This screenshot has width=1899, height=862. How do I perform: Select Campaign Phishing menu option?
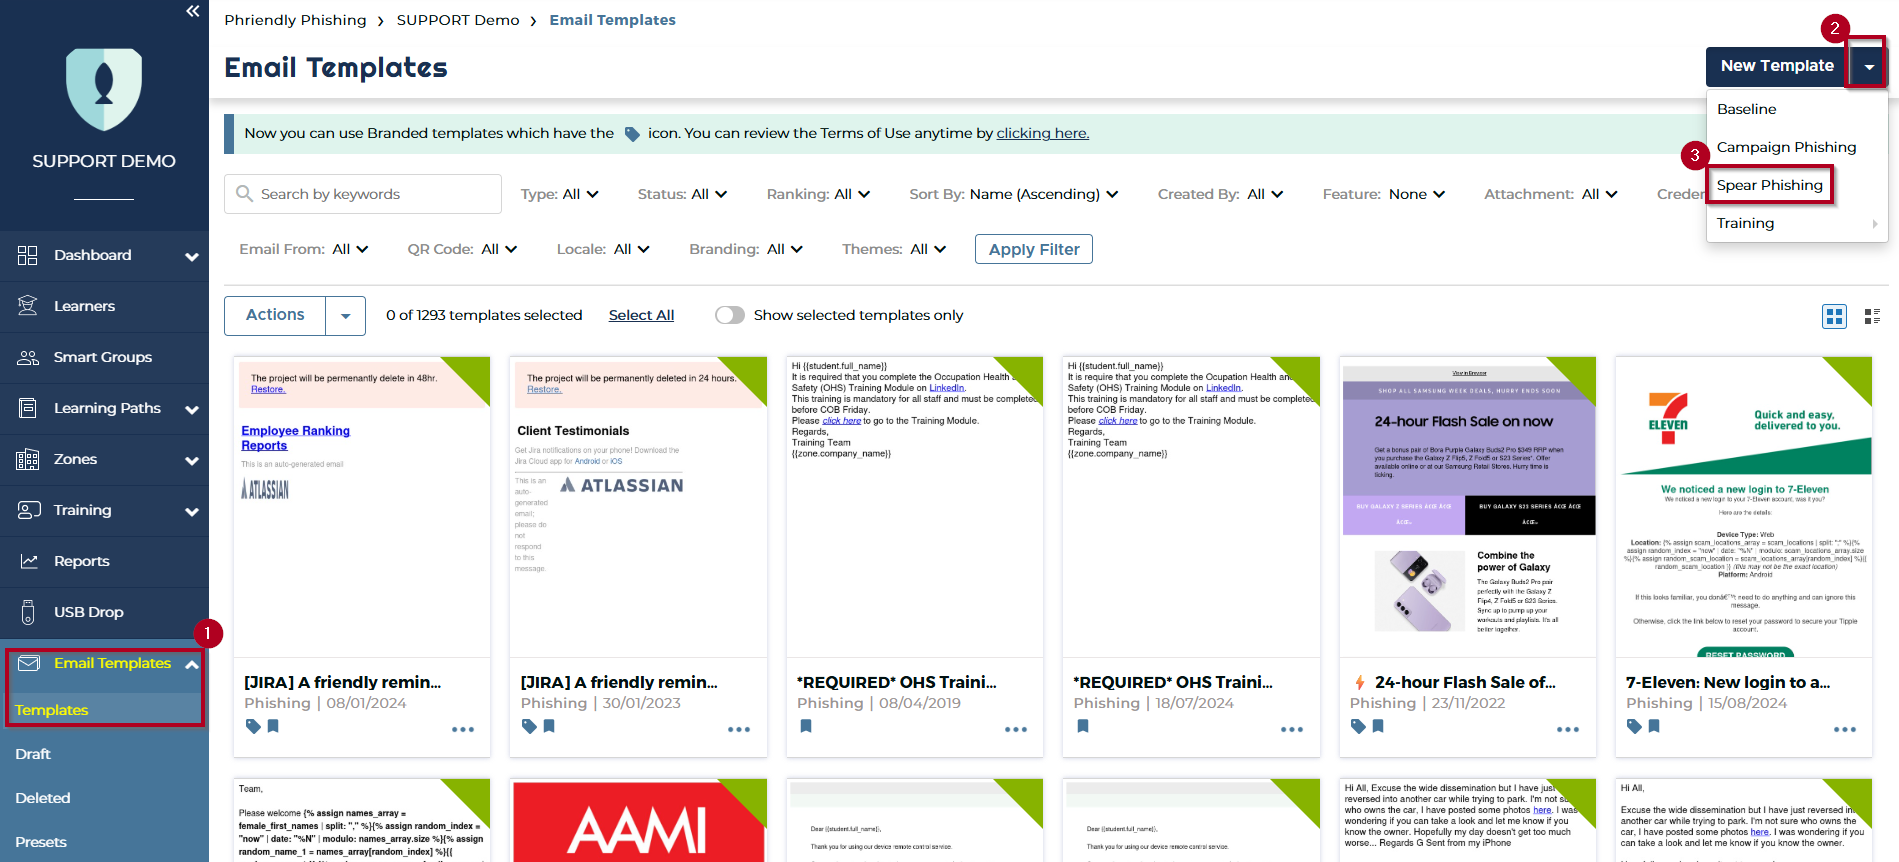click(x=1786, y=147)
